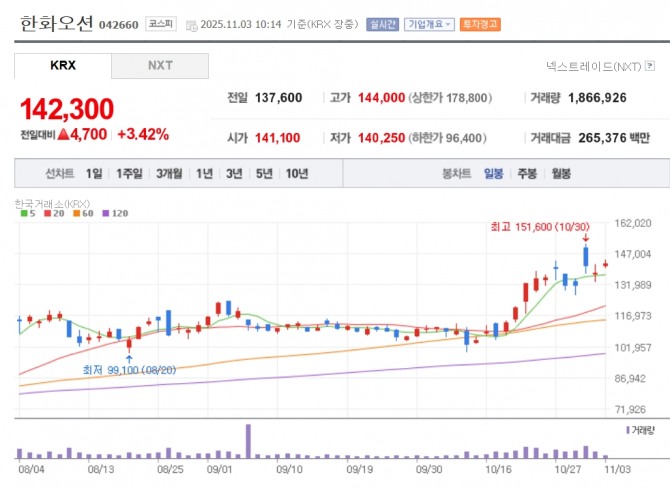Click the 162,020 price axis label
Screen dimensions: 670x490
[x=633, y=223]
